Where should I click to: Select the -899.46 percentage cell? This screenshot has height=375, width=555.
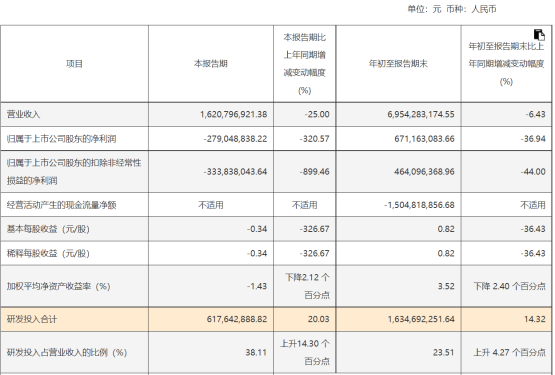point(315,172)
